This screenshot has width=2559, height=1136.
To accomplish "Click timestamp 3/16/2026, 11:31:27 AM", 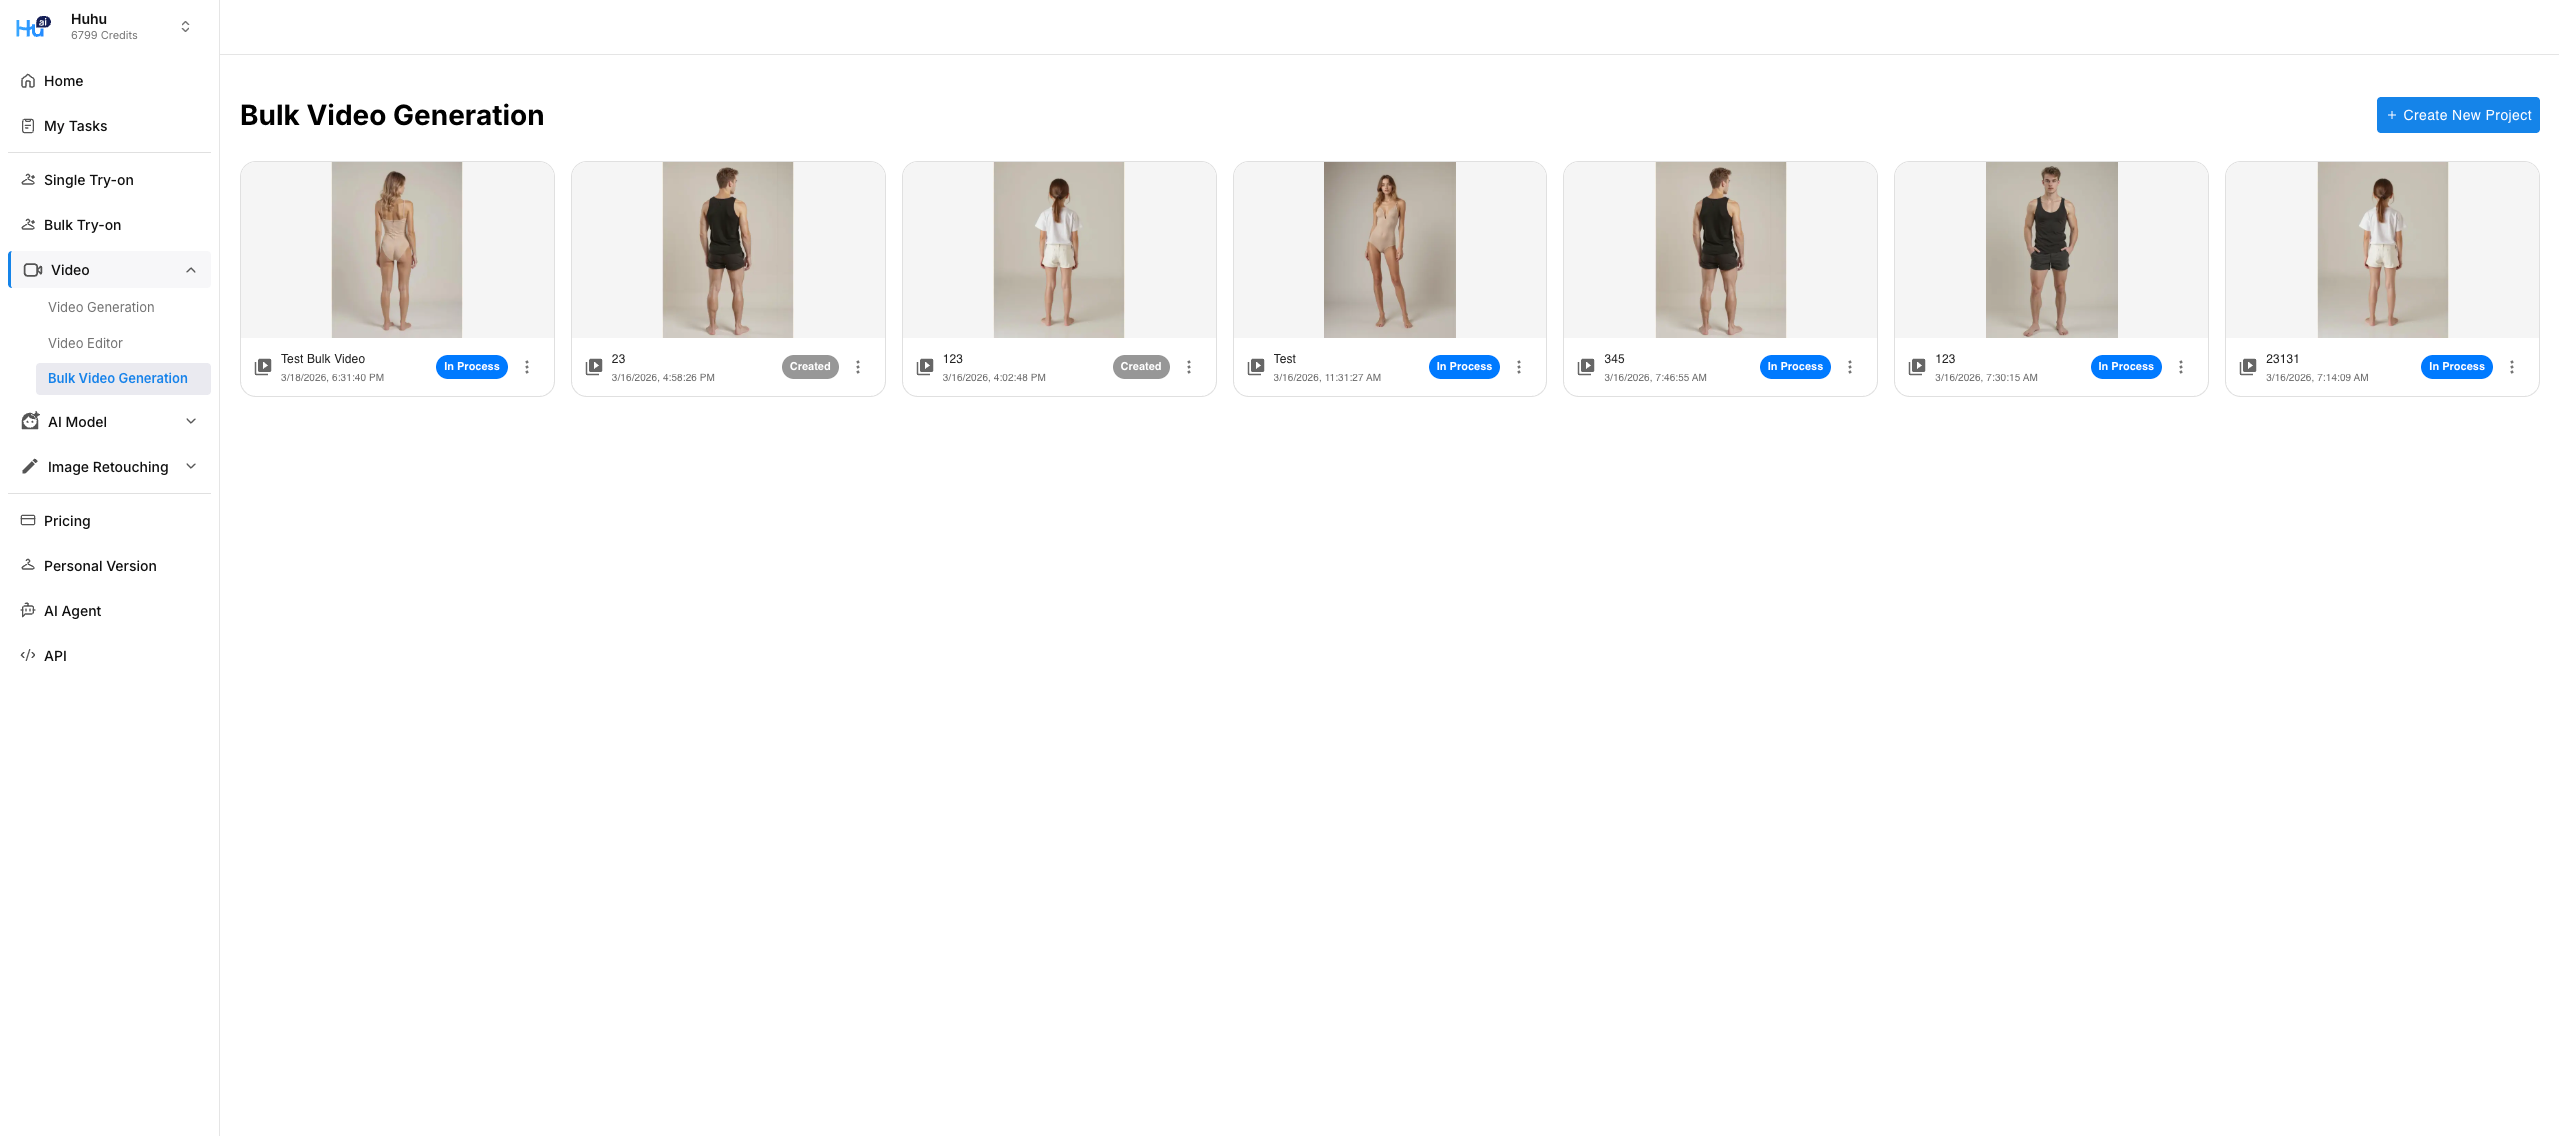I will point(1327,378).
